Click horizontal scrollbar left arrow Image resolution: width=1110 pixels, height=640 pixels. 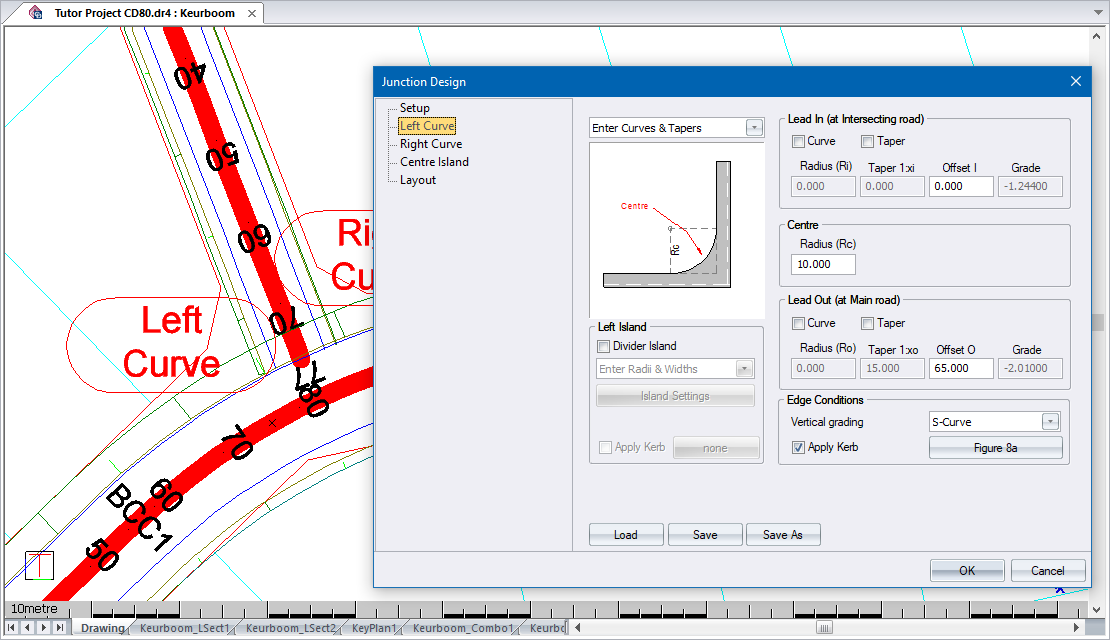(576, 628)
